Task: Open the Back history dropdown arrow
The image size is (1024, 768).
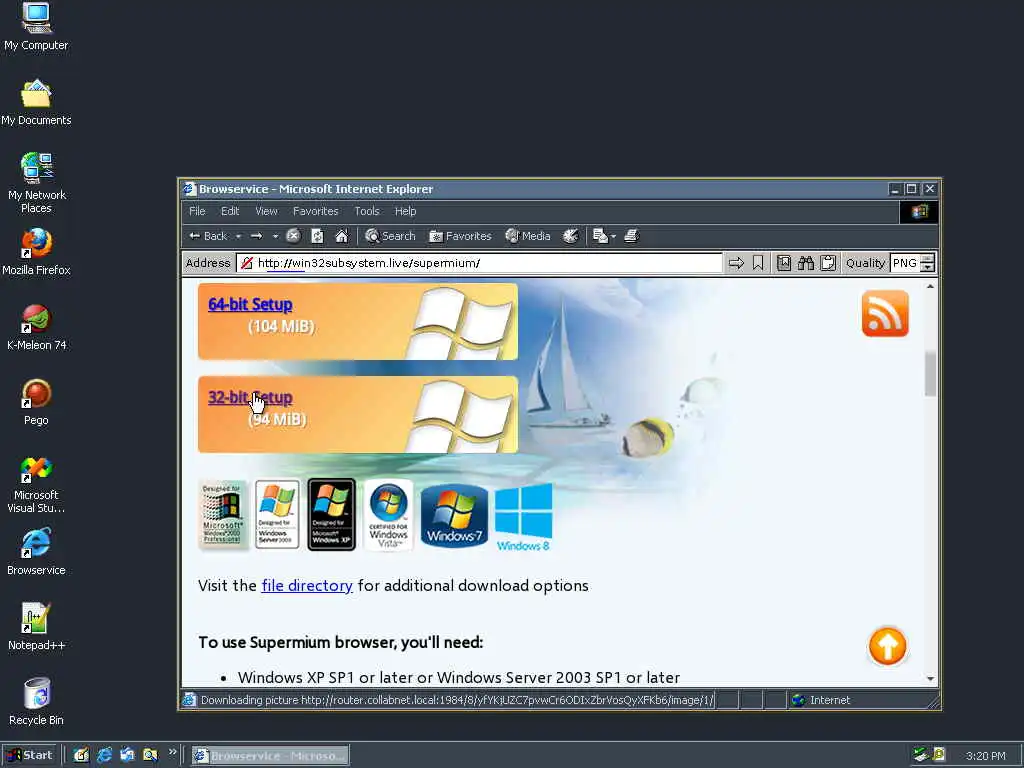Action: (x=238, y=236)
